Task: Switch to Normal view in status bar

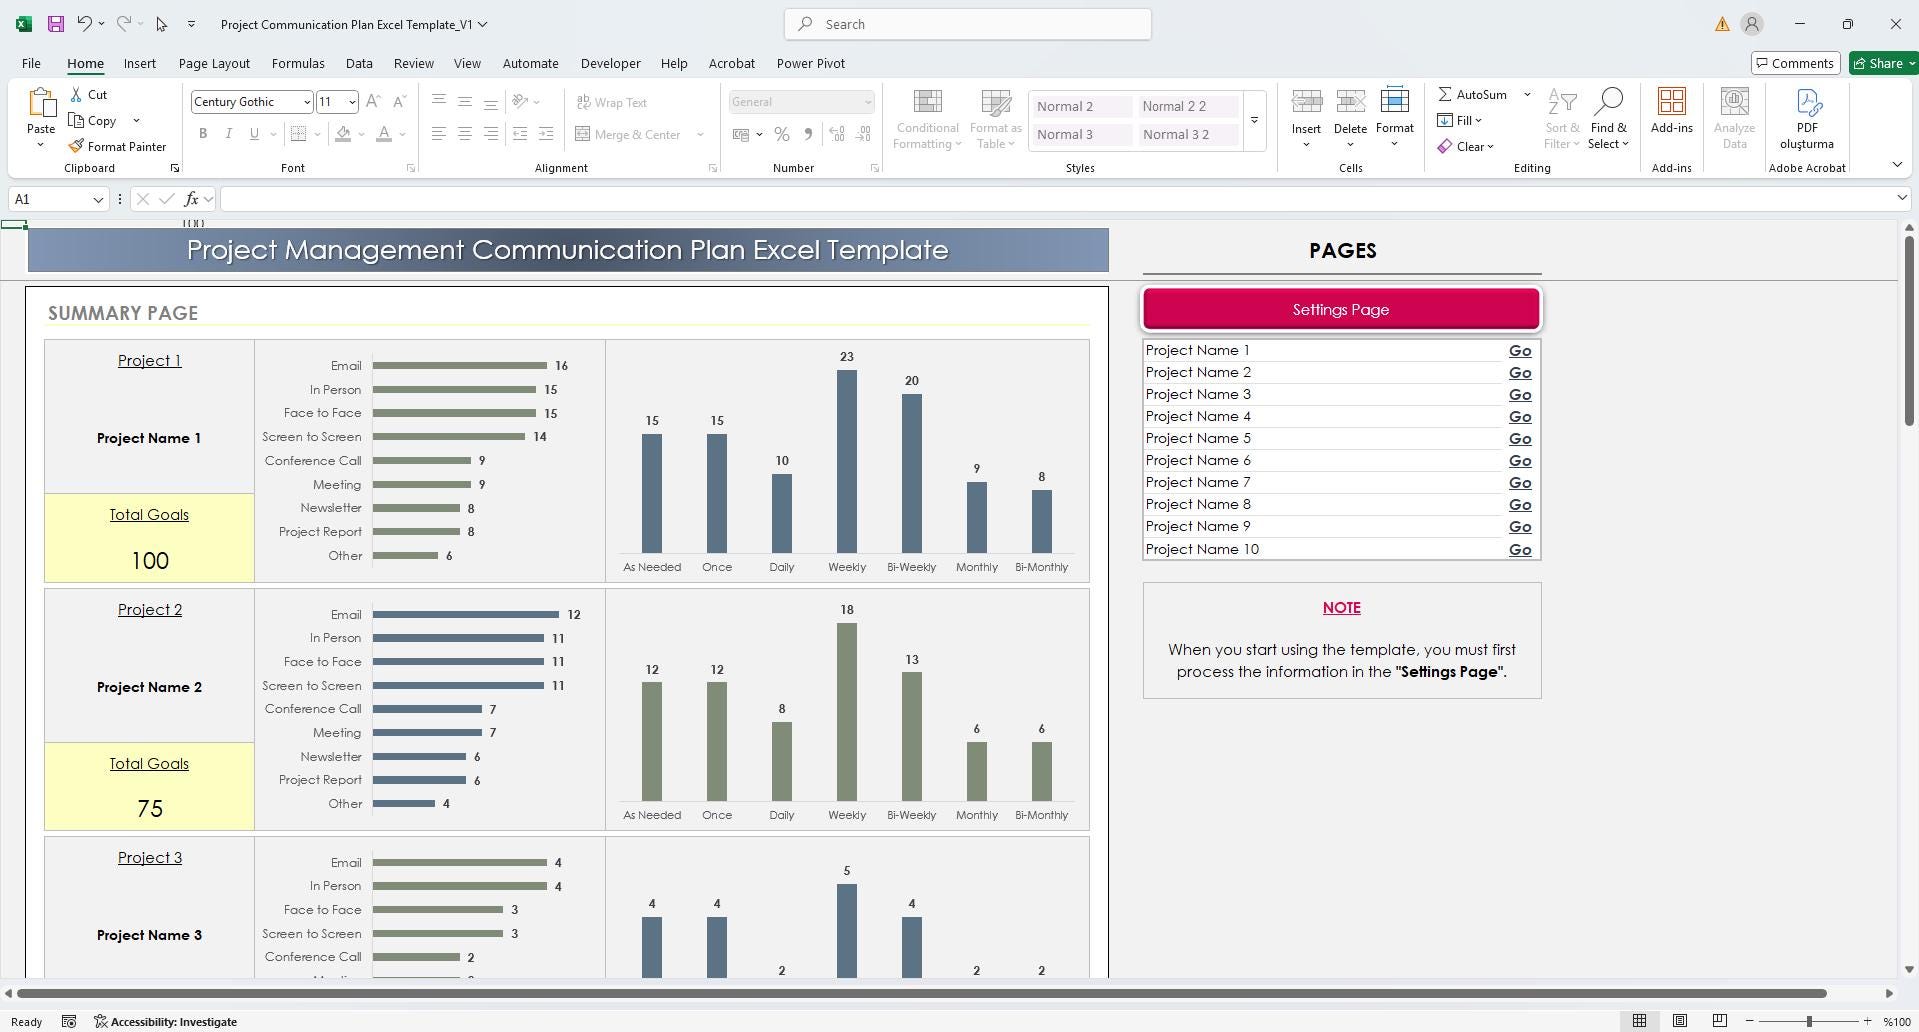Action: [x=1639, y=1021]
